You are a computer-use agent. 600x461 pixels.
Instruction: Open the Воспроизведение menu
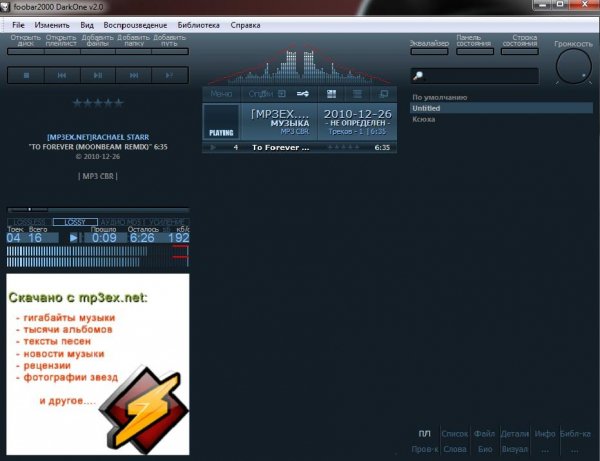pos(135,25)
